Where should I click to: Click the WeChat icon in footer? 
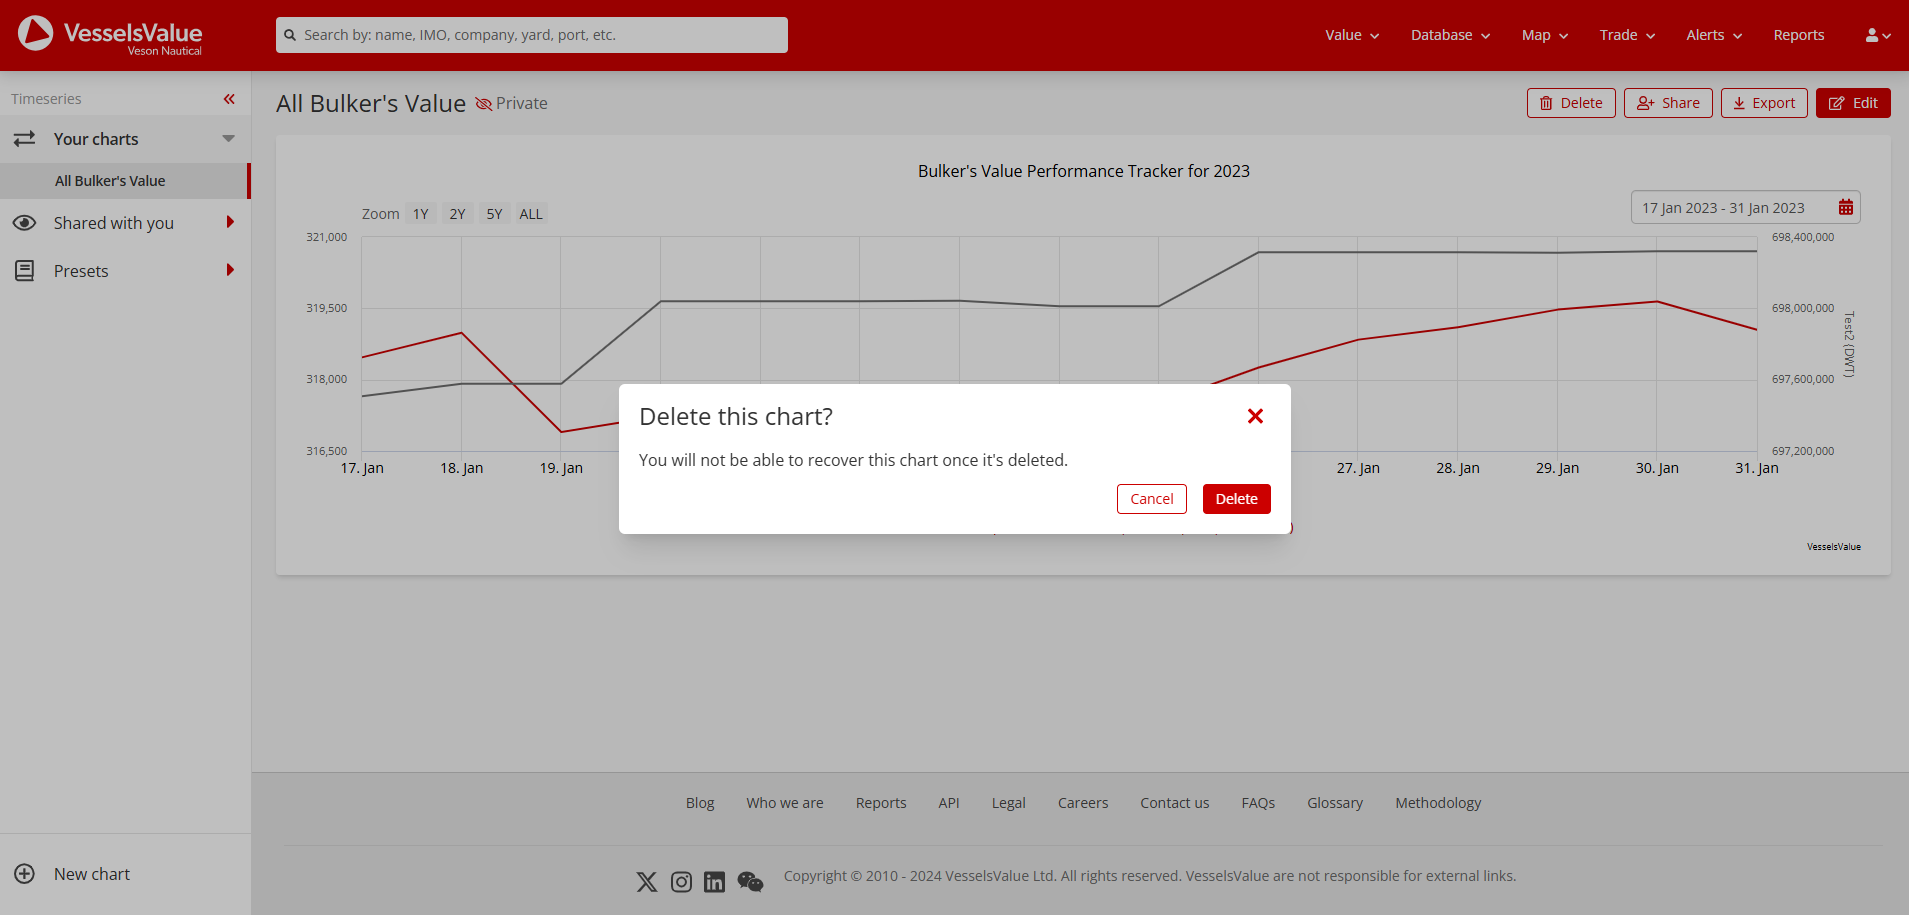pyautogui.click(x=749, y=881)
